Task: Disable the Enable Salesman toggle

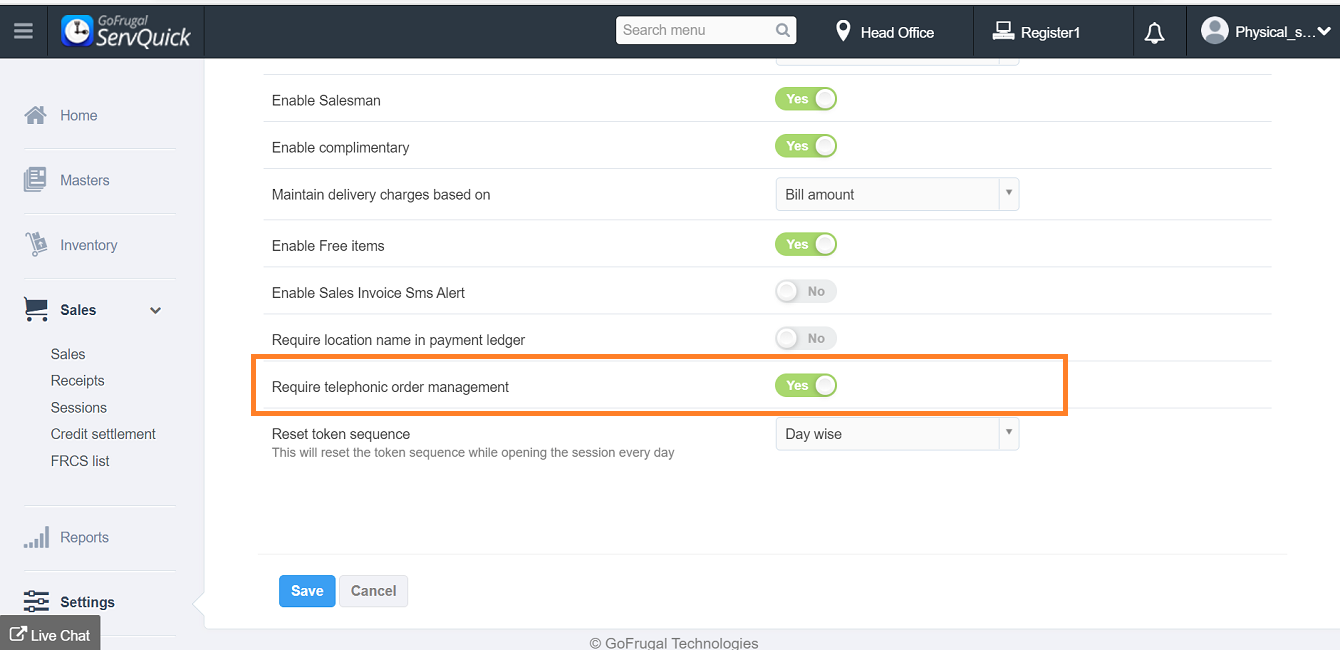Action: 805,99
